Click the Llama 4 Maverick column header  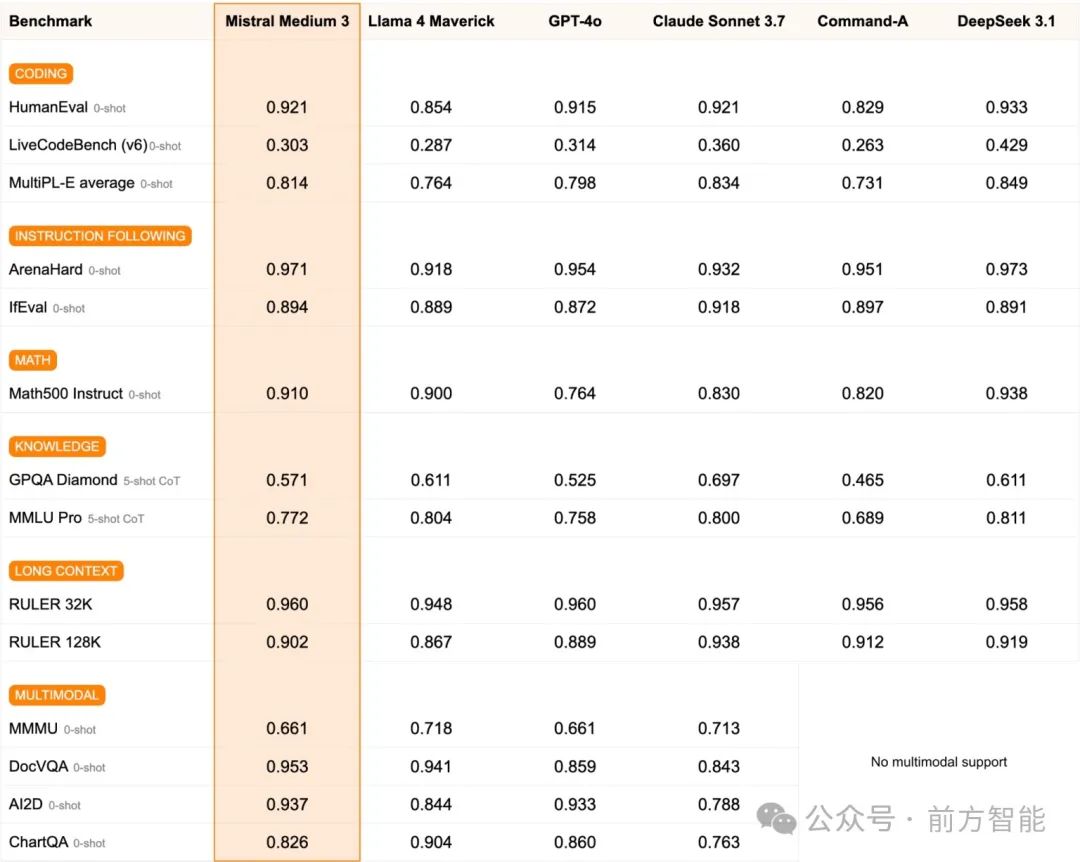[431, 21]
